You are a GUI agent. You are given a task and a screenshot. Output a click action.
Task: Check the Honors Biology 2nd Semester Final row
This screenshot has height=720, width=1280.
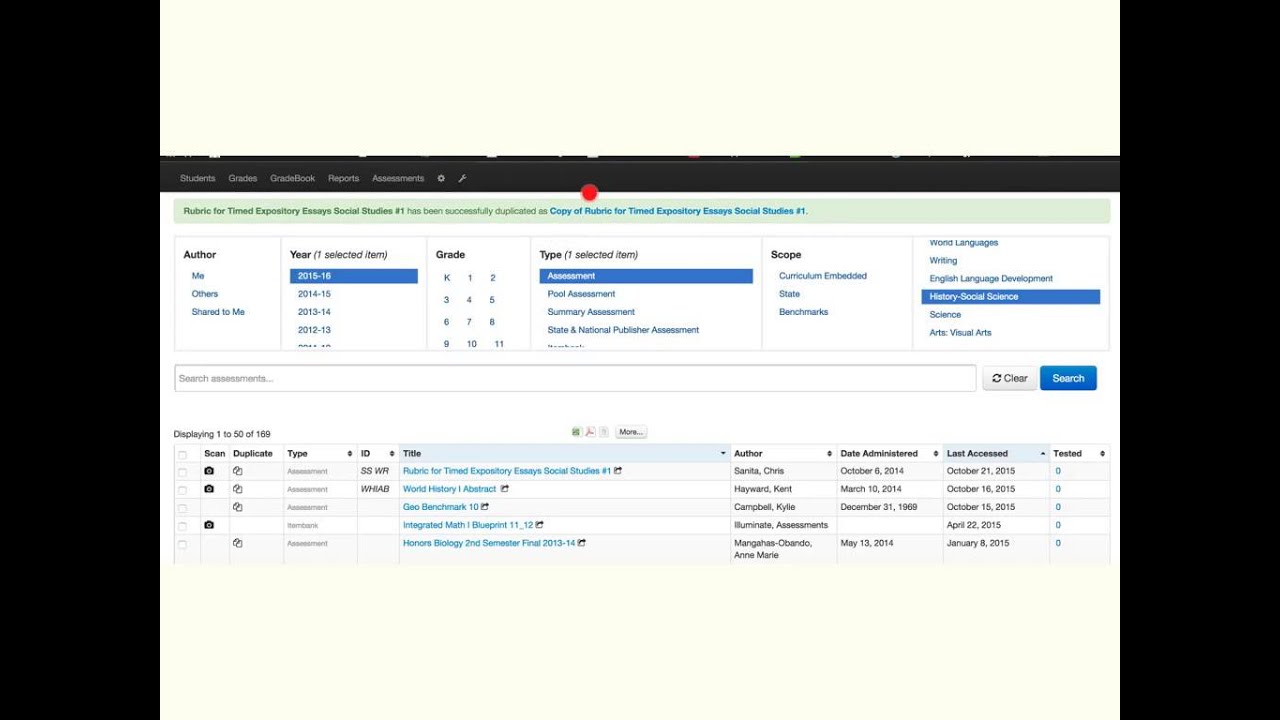tap(182, 544)
